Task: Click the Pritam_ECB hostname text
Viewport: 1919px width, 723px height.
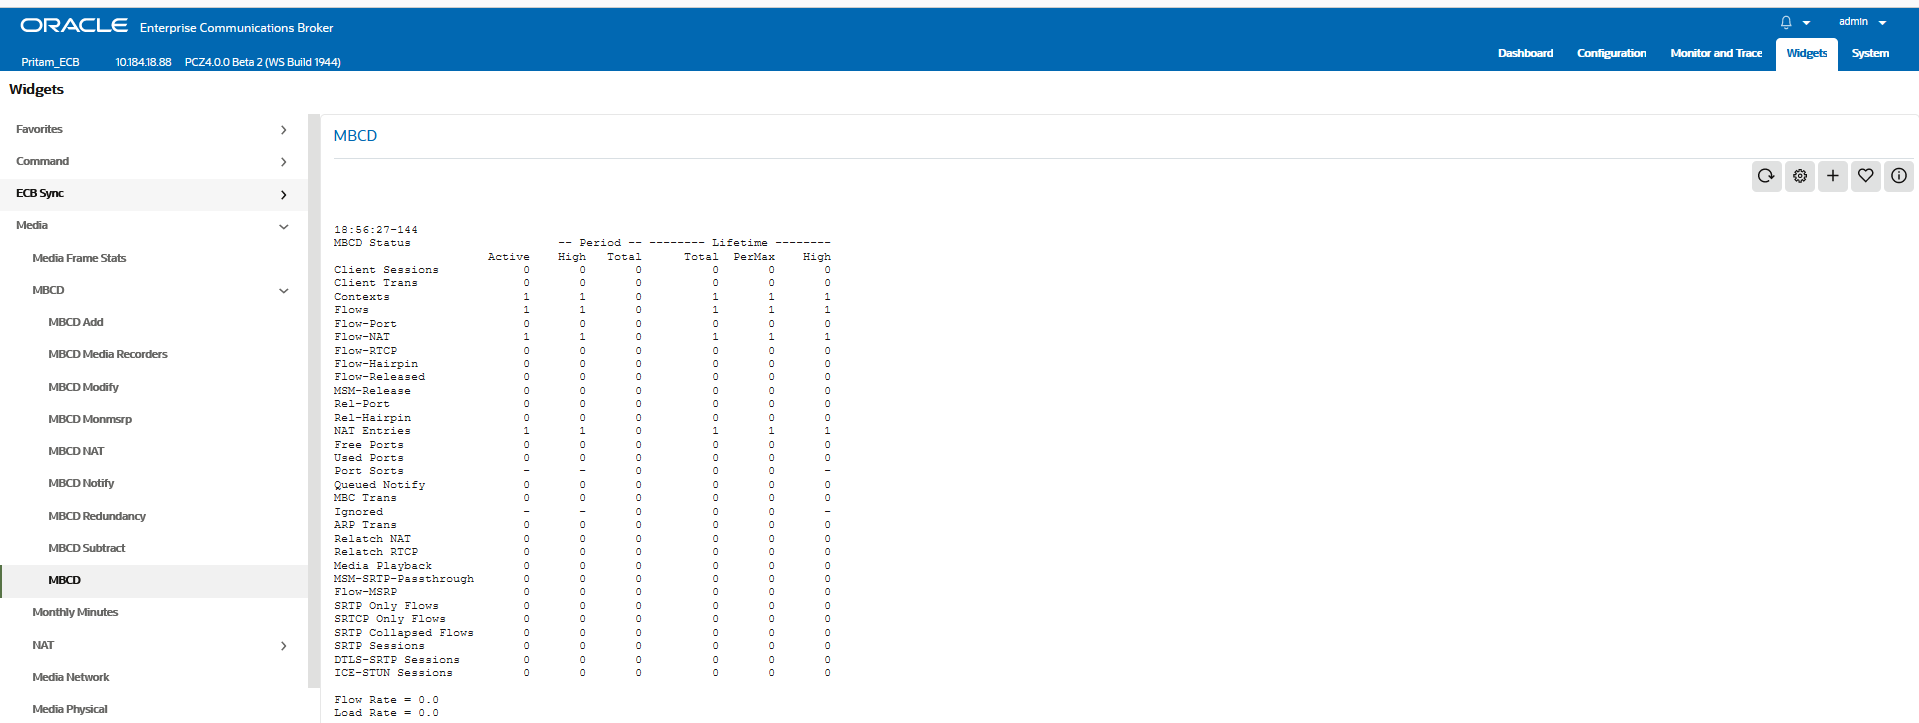Action: 50,62
